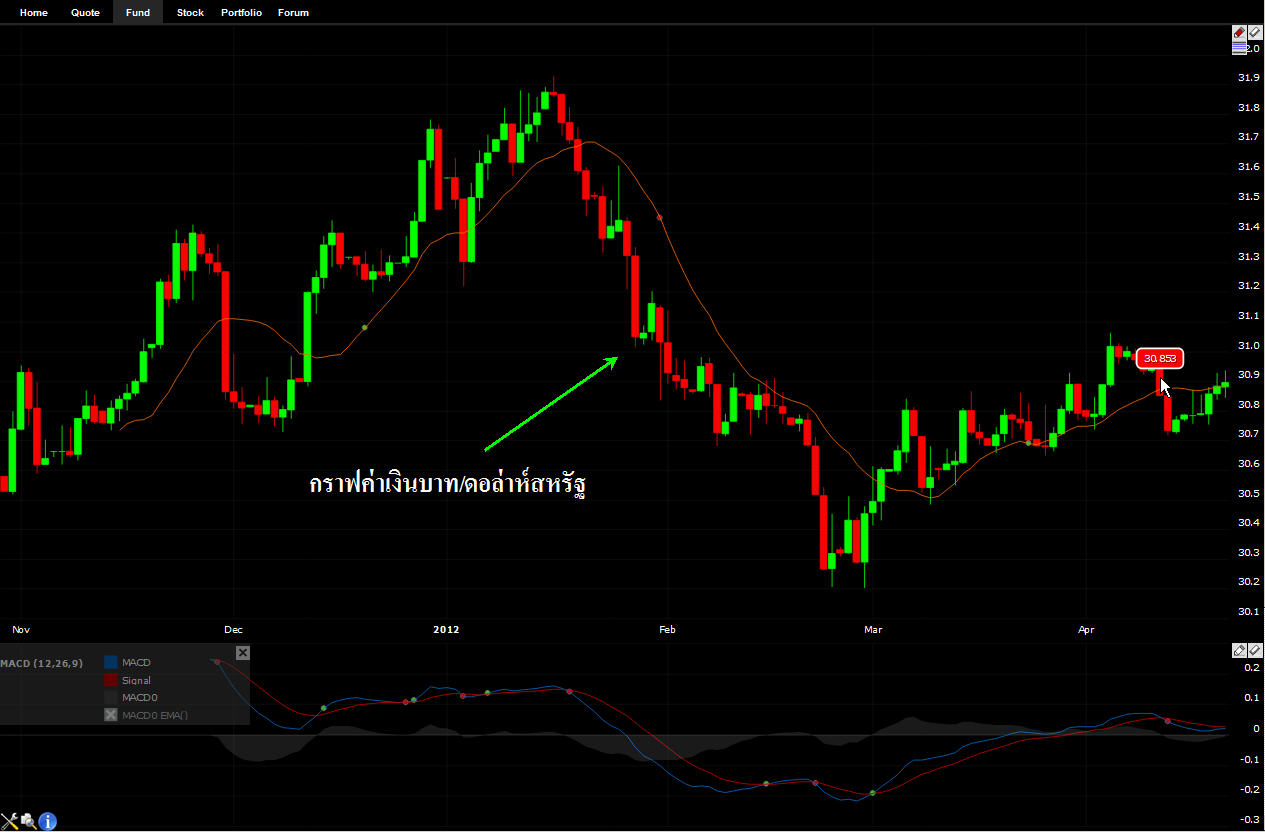This screenshot has height=832, width=1265.
Task: Go to the Portfolio tab
Action: coord(241,13)
